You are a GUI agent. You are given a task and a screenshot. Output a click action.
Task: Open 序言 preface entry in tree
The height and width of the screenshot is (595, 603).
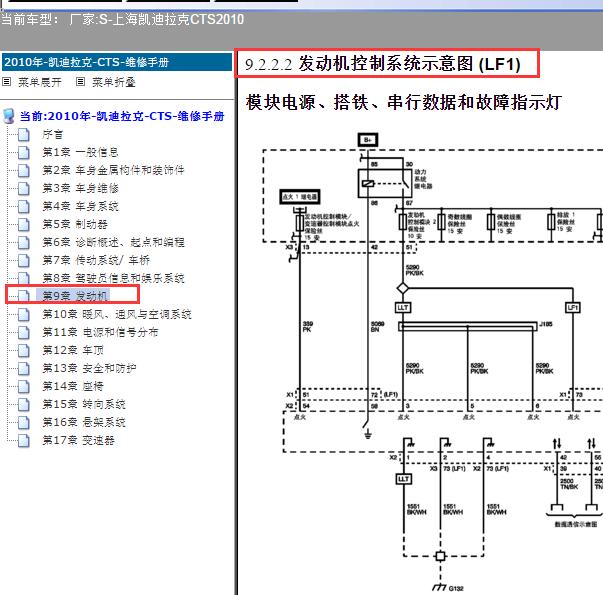click(52, 134)
